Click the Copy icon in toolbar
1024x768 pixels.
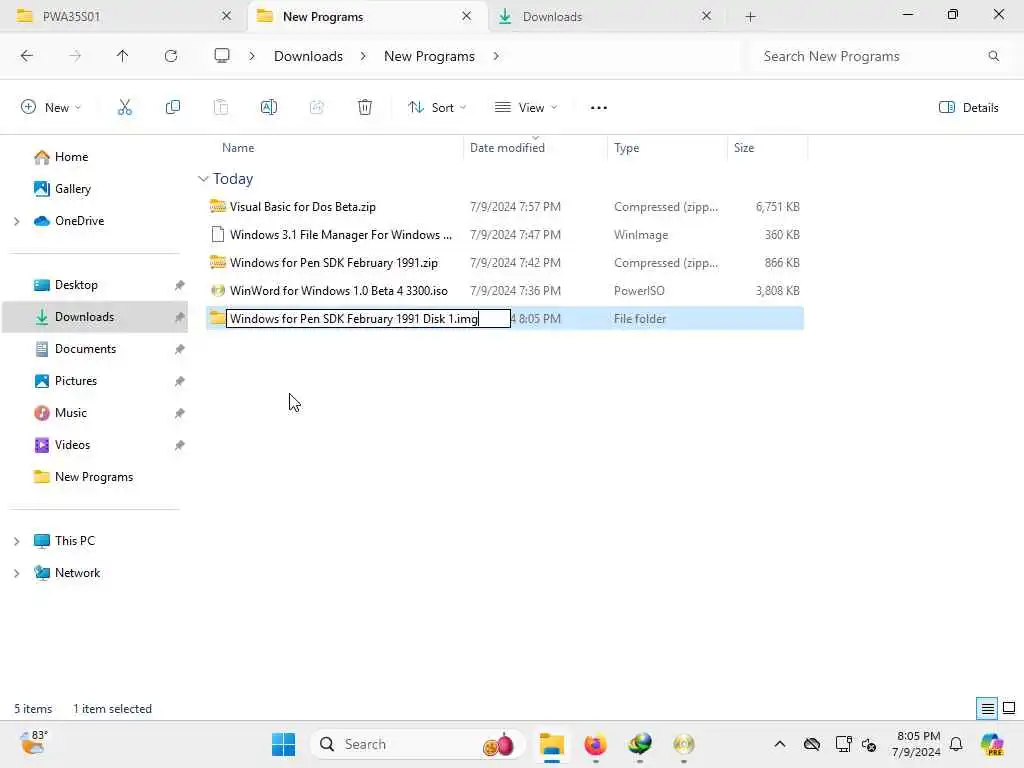coord(173,108)
